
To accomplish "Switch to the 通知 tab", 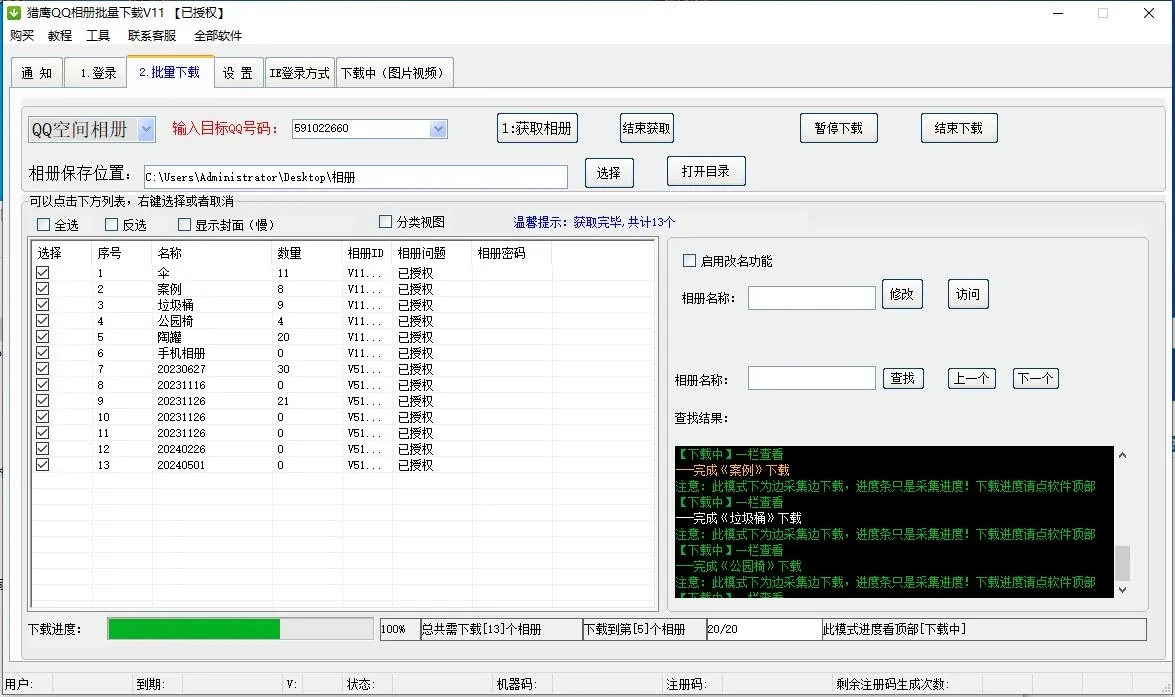I will coord(36,73).
